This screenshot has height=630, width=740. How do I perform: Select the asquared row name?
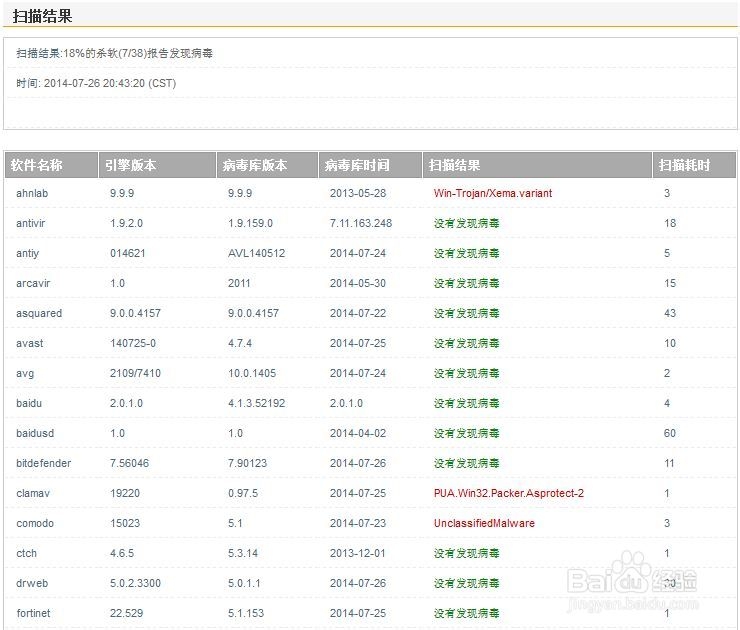click(x=39, y=313)
